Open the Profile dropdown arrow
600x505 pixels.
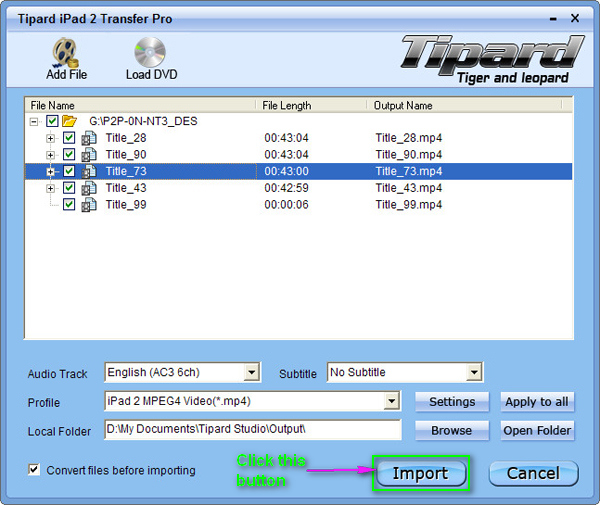pos(391,401)
